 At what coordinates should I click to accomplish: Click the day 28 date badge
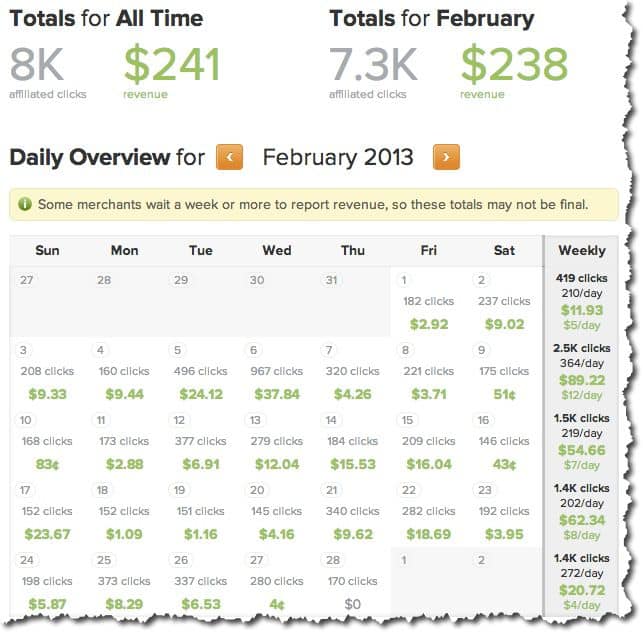[331, 560]
